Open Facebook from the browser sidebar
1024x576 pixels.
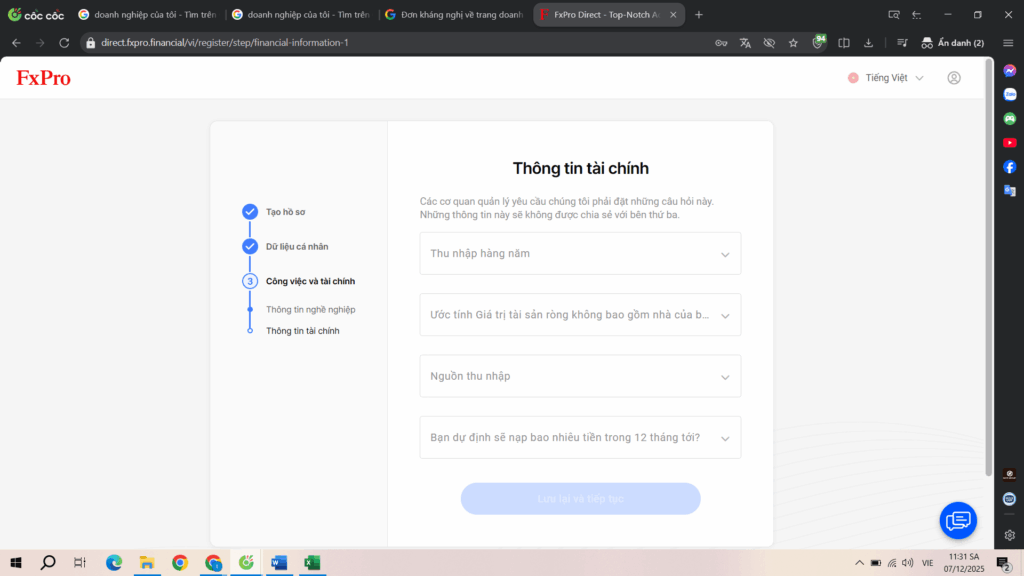tap(1010, 167)
